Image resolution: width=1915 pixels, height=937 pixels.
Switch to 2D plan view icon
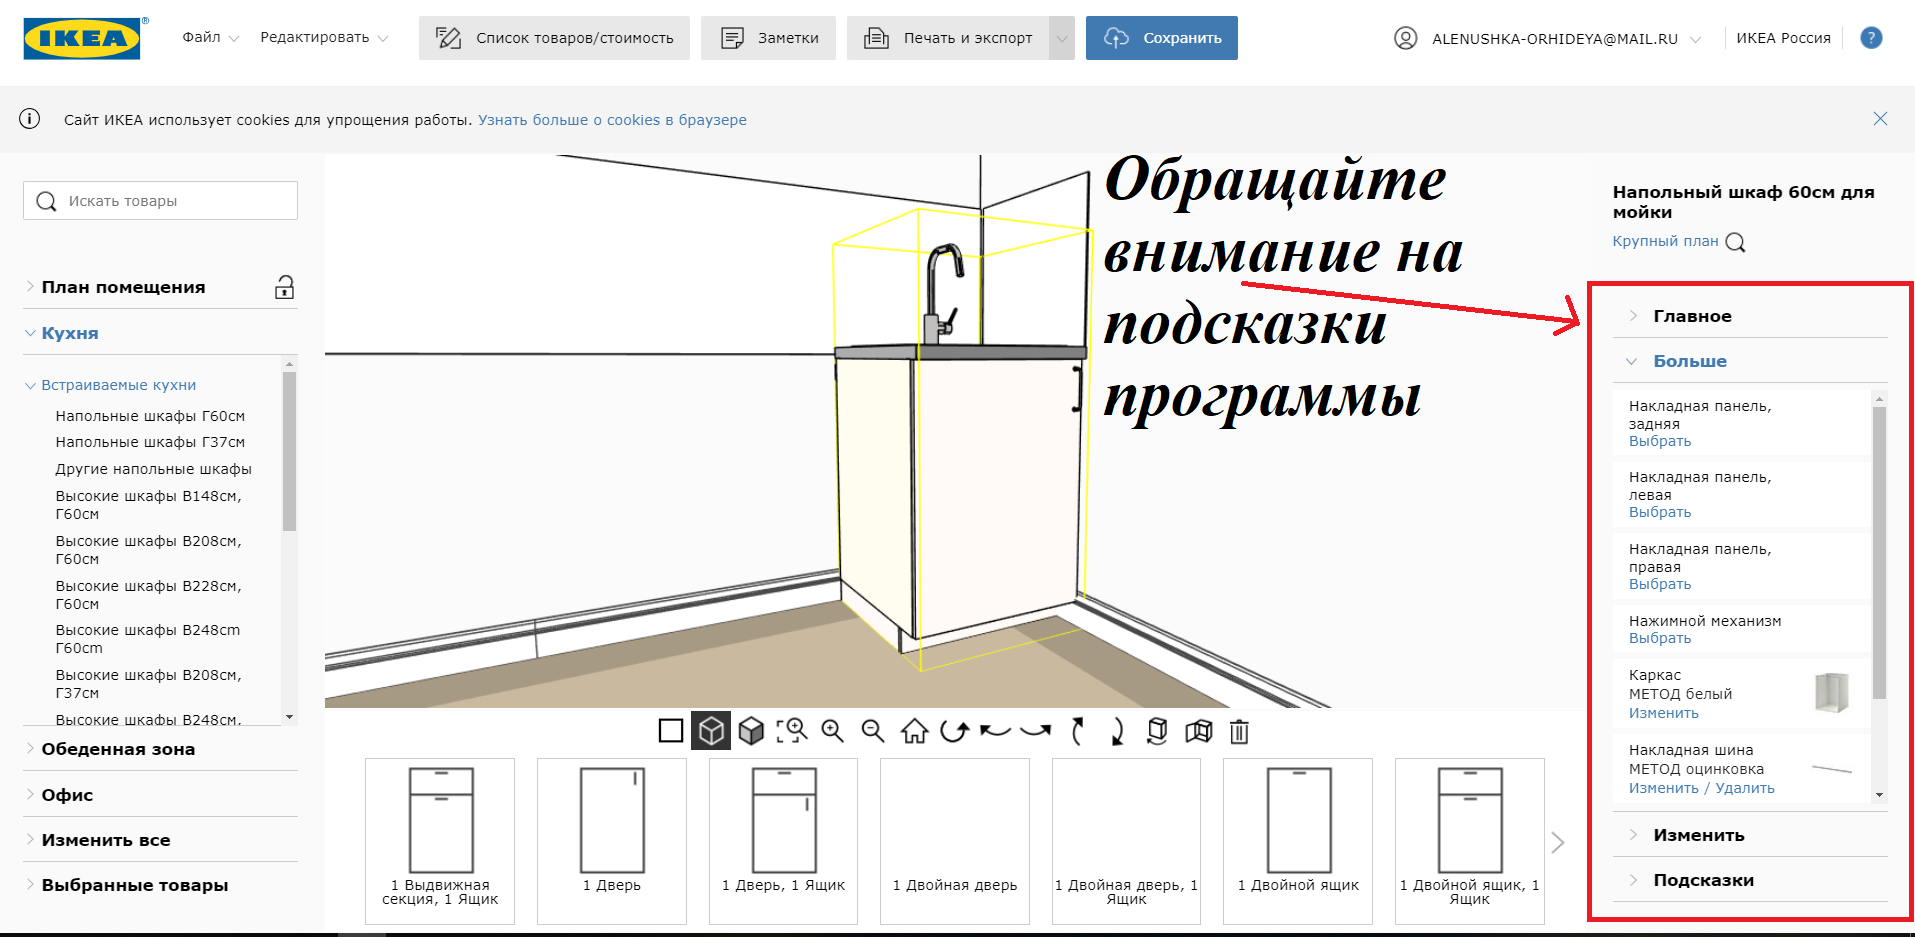pos(671,731)
